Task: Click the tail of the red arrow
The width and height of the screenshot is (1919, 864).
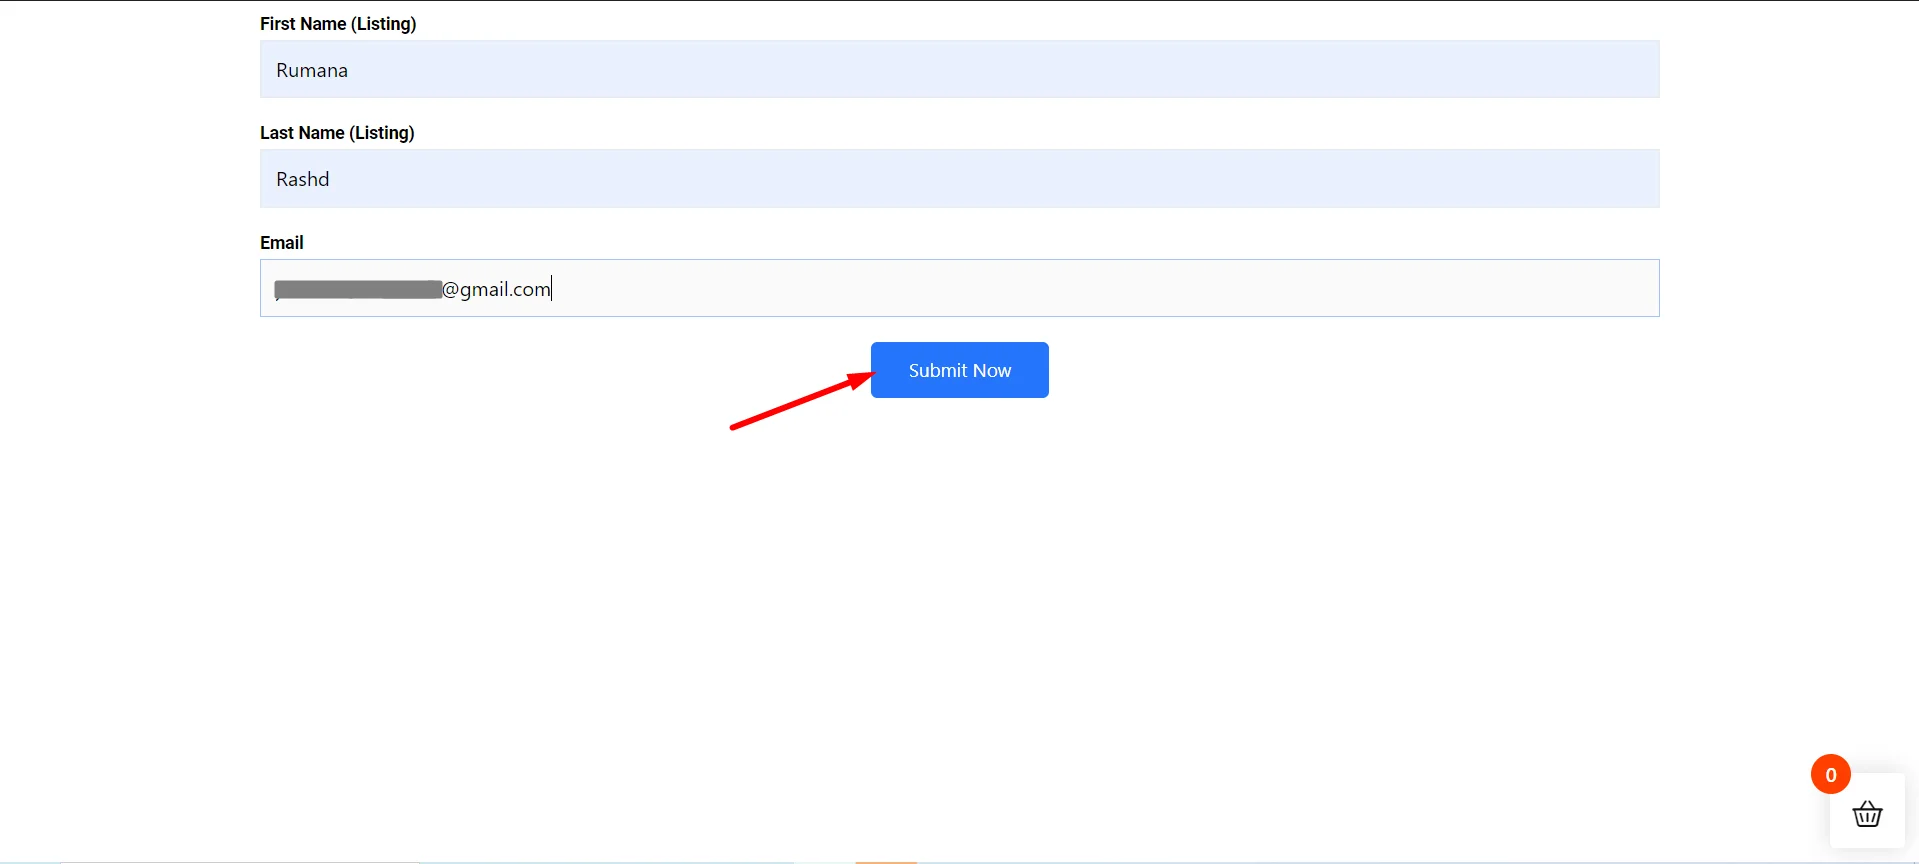Action: pos(737,427)
